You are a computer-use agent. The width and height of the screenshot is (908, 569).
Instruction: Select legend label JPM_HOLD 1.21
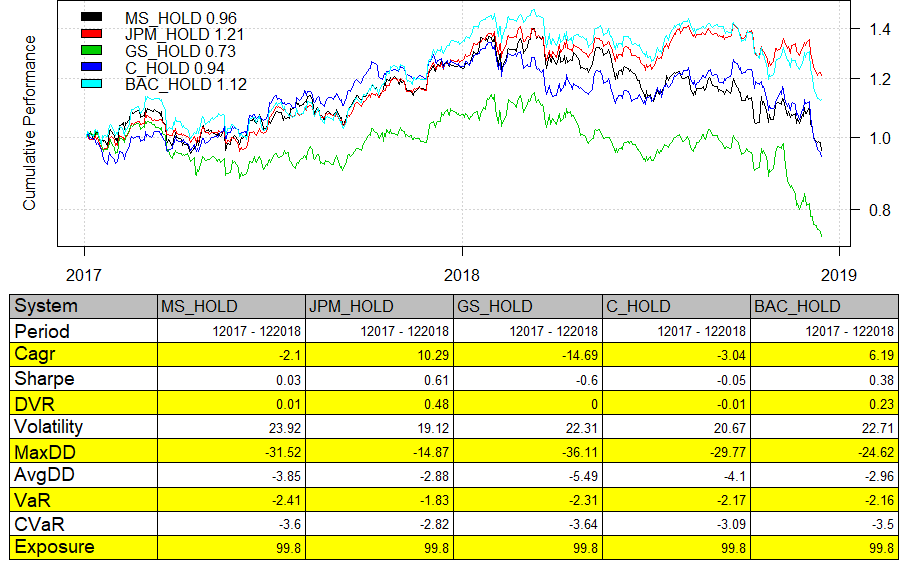coord(184,35)
